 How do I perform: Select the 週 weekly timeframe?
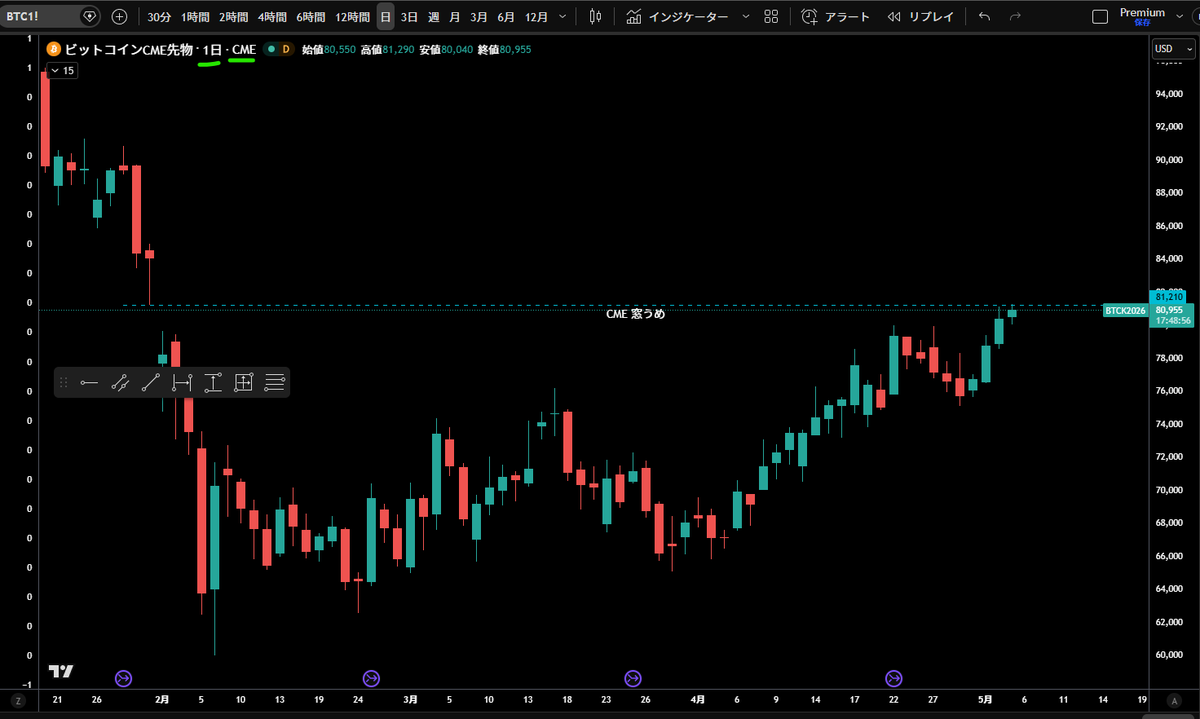pos(433,17)
